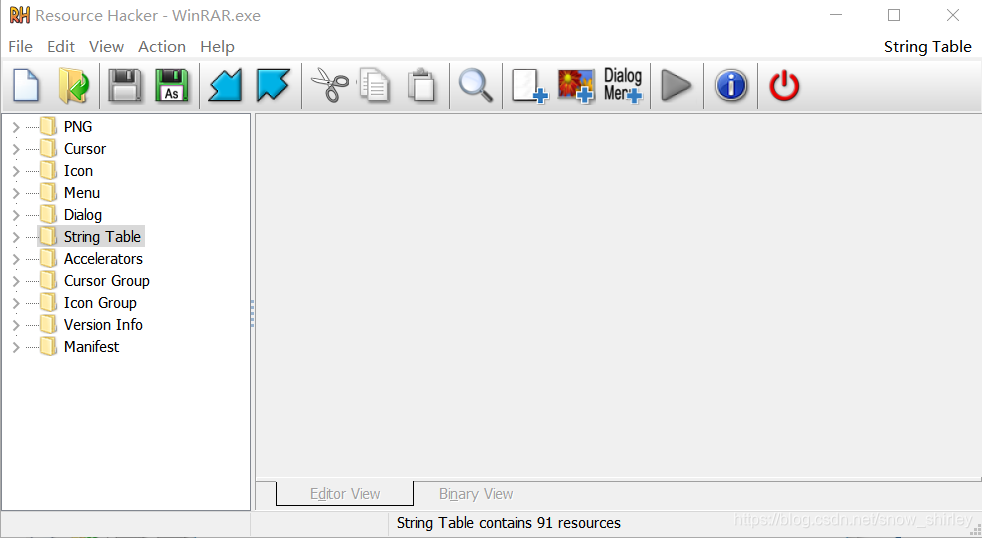
Task: Click the Cut scissors icon
Action: pos(329,86)
